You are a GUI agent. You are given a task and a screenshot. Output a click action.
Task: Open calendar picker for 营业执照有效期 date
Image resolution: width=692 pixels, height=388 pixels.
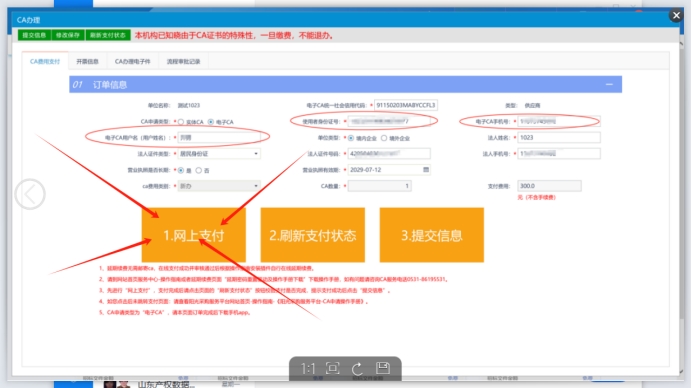(x=426, y=170)
